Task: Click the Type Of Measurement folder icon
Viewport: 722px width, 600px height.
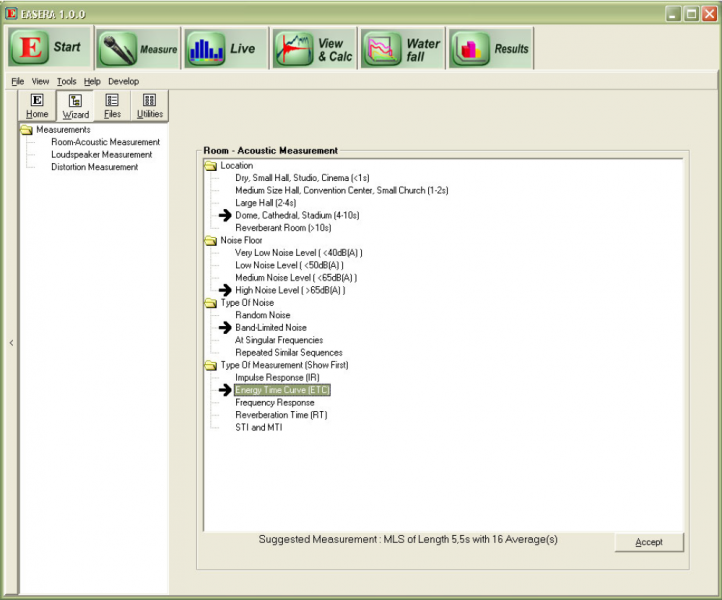Action: coord(211,365)
